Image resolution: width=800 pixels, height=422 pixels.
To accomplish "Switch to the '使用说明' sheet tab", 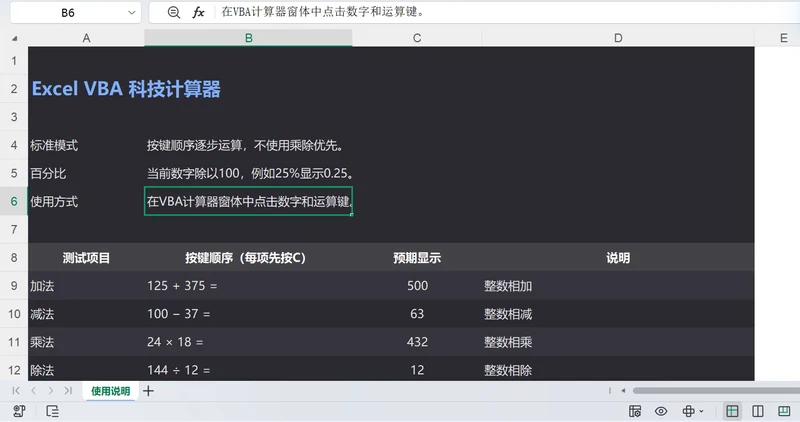I will (x=110, y=391).
